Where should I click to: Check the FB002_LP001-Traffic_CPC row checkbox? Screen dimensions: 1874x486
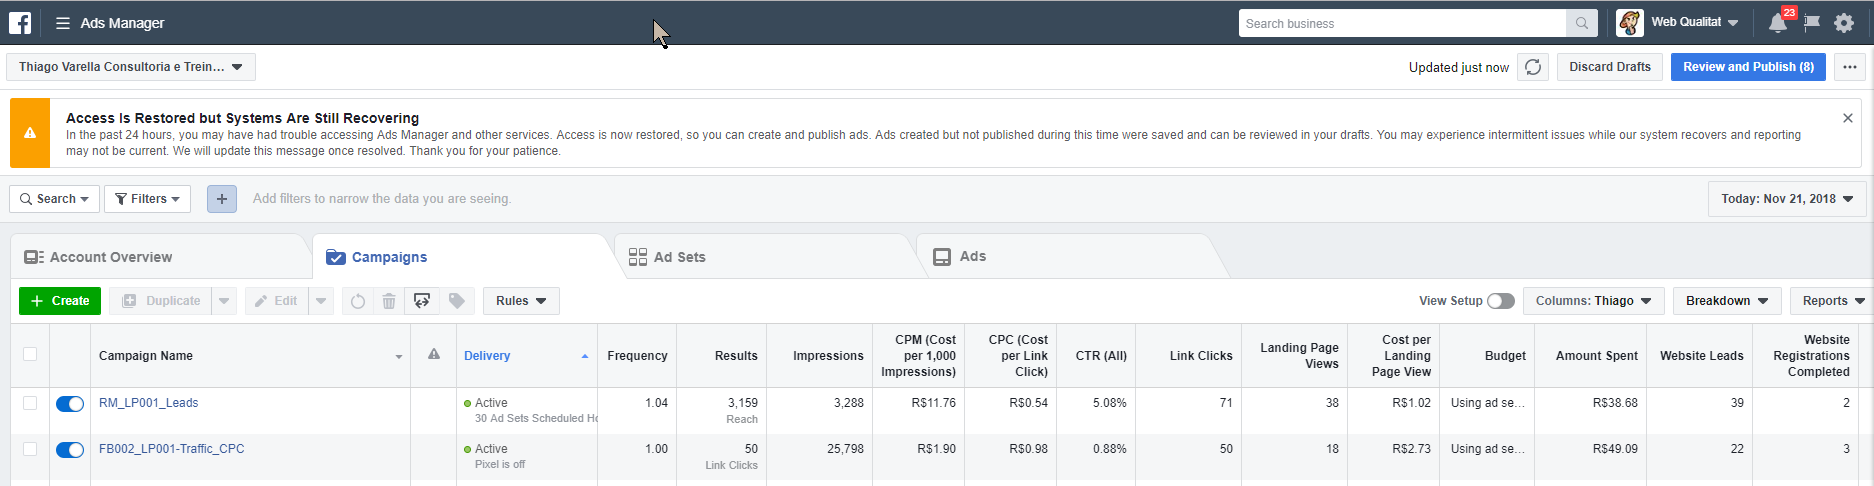pos(30,449)
